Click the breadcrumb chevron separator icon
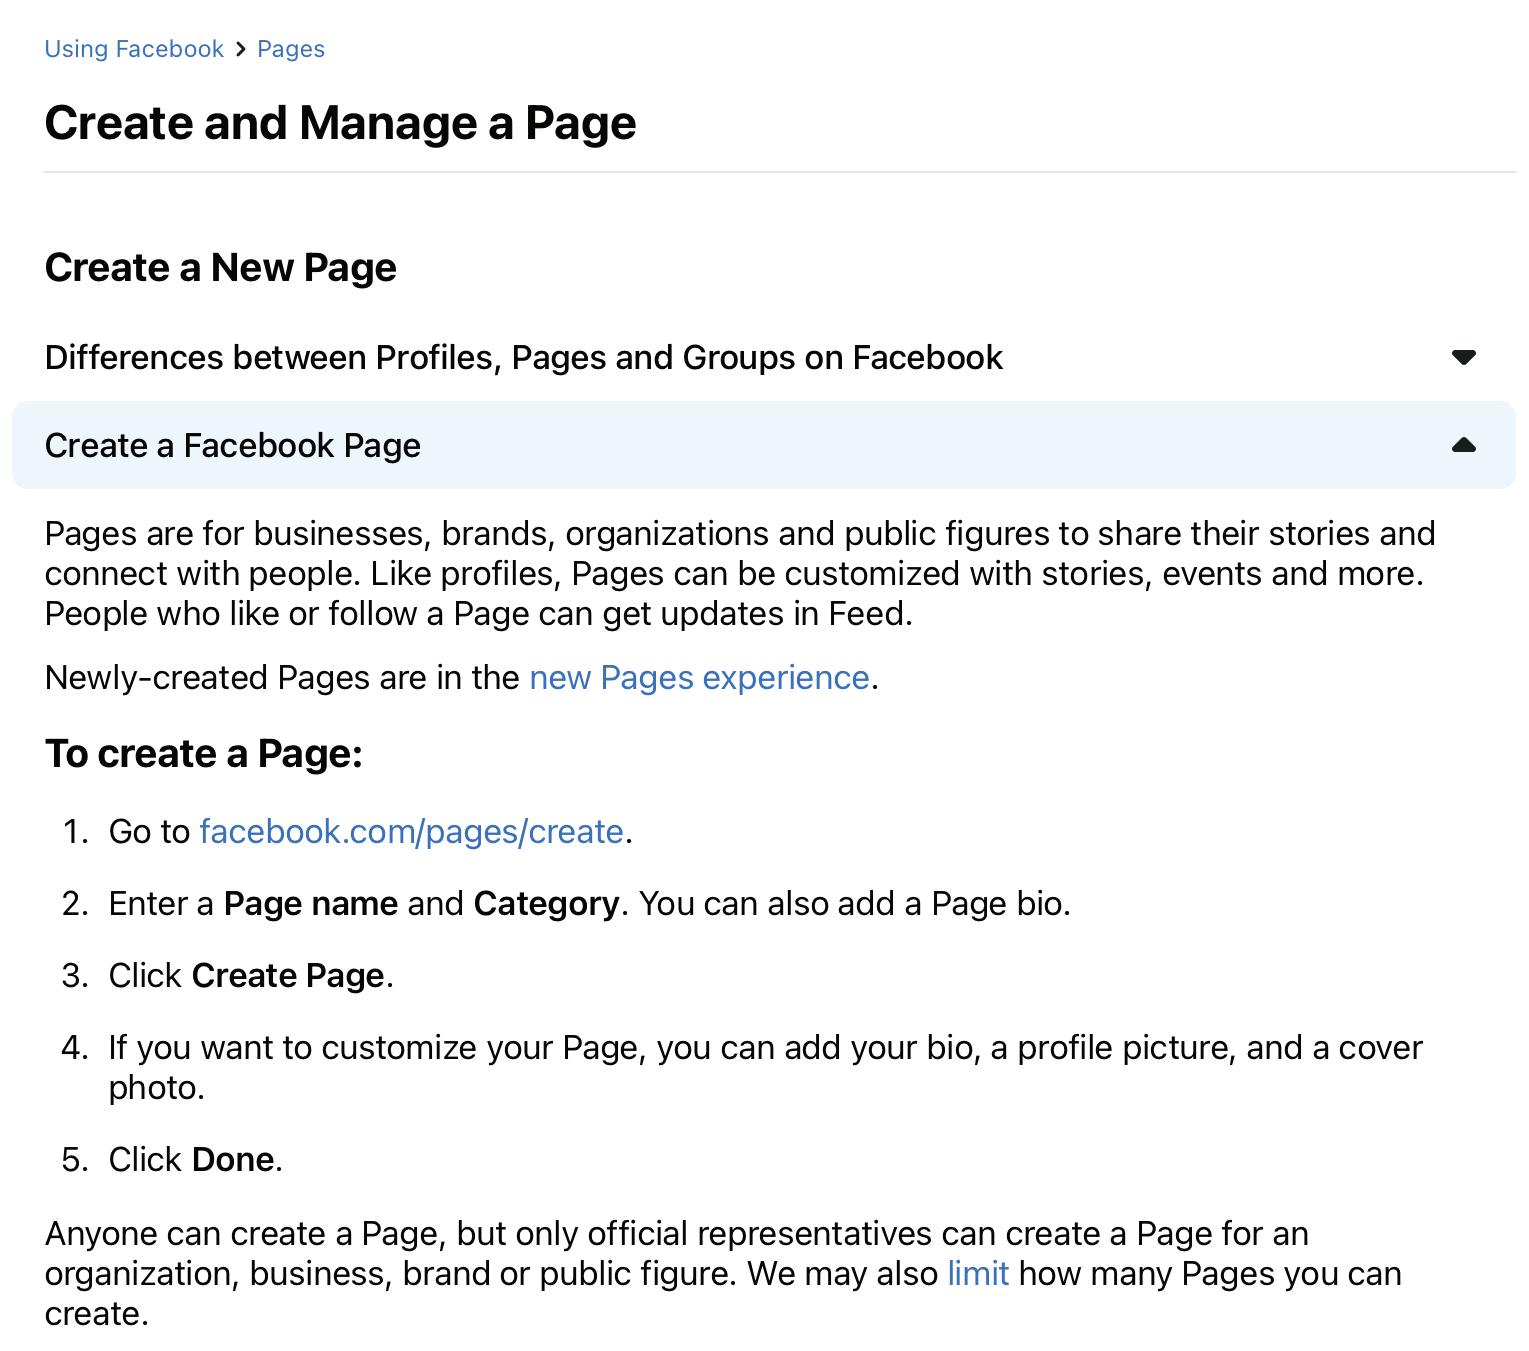 pos(241,49)
